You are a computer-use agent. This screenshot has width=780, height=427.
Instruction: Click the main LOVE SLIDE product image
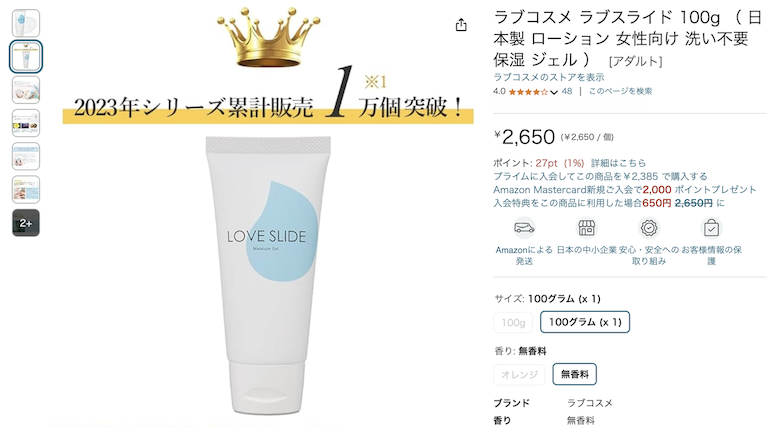(268, 275)
